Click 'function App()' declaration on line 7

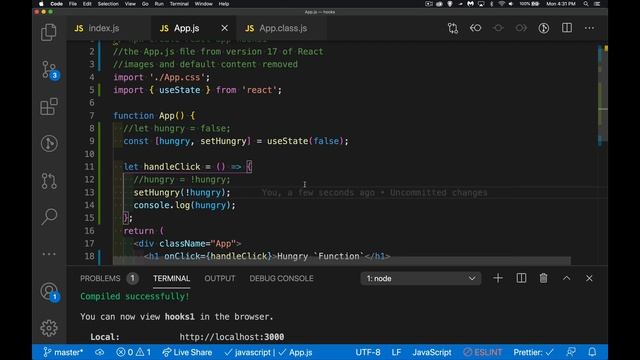[149, 116]
